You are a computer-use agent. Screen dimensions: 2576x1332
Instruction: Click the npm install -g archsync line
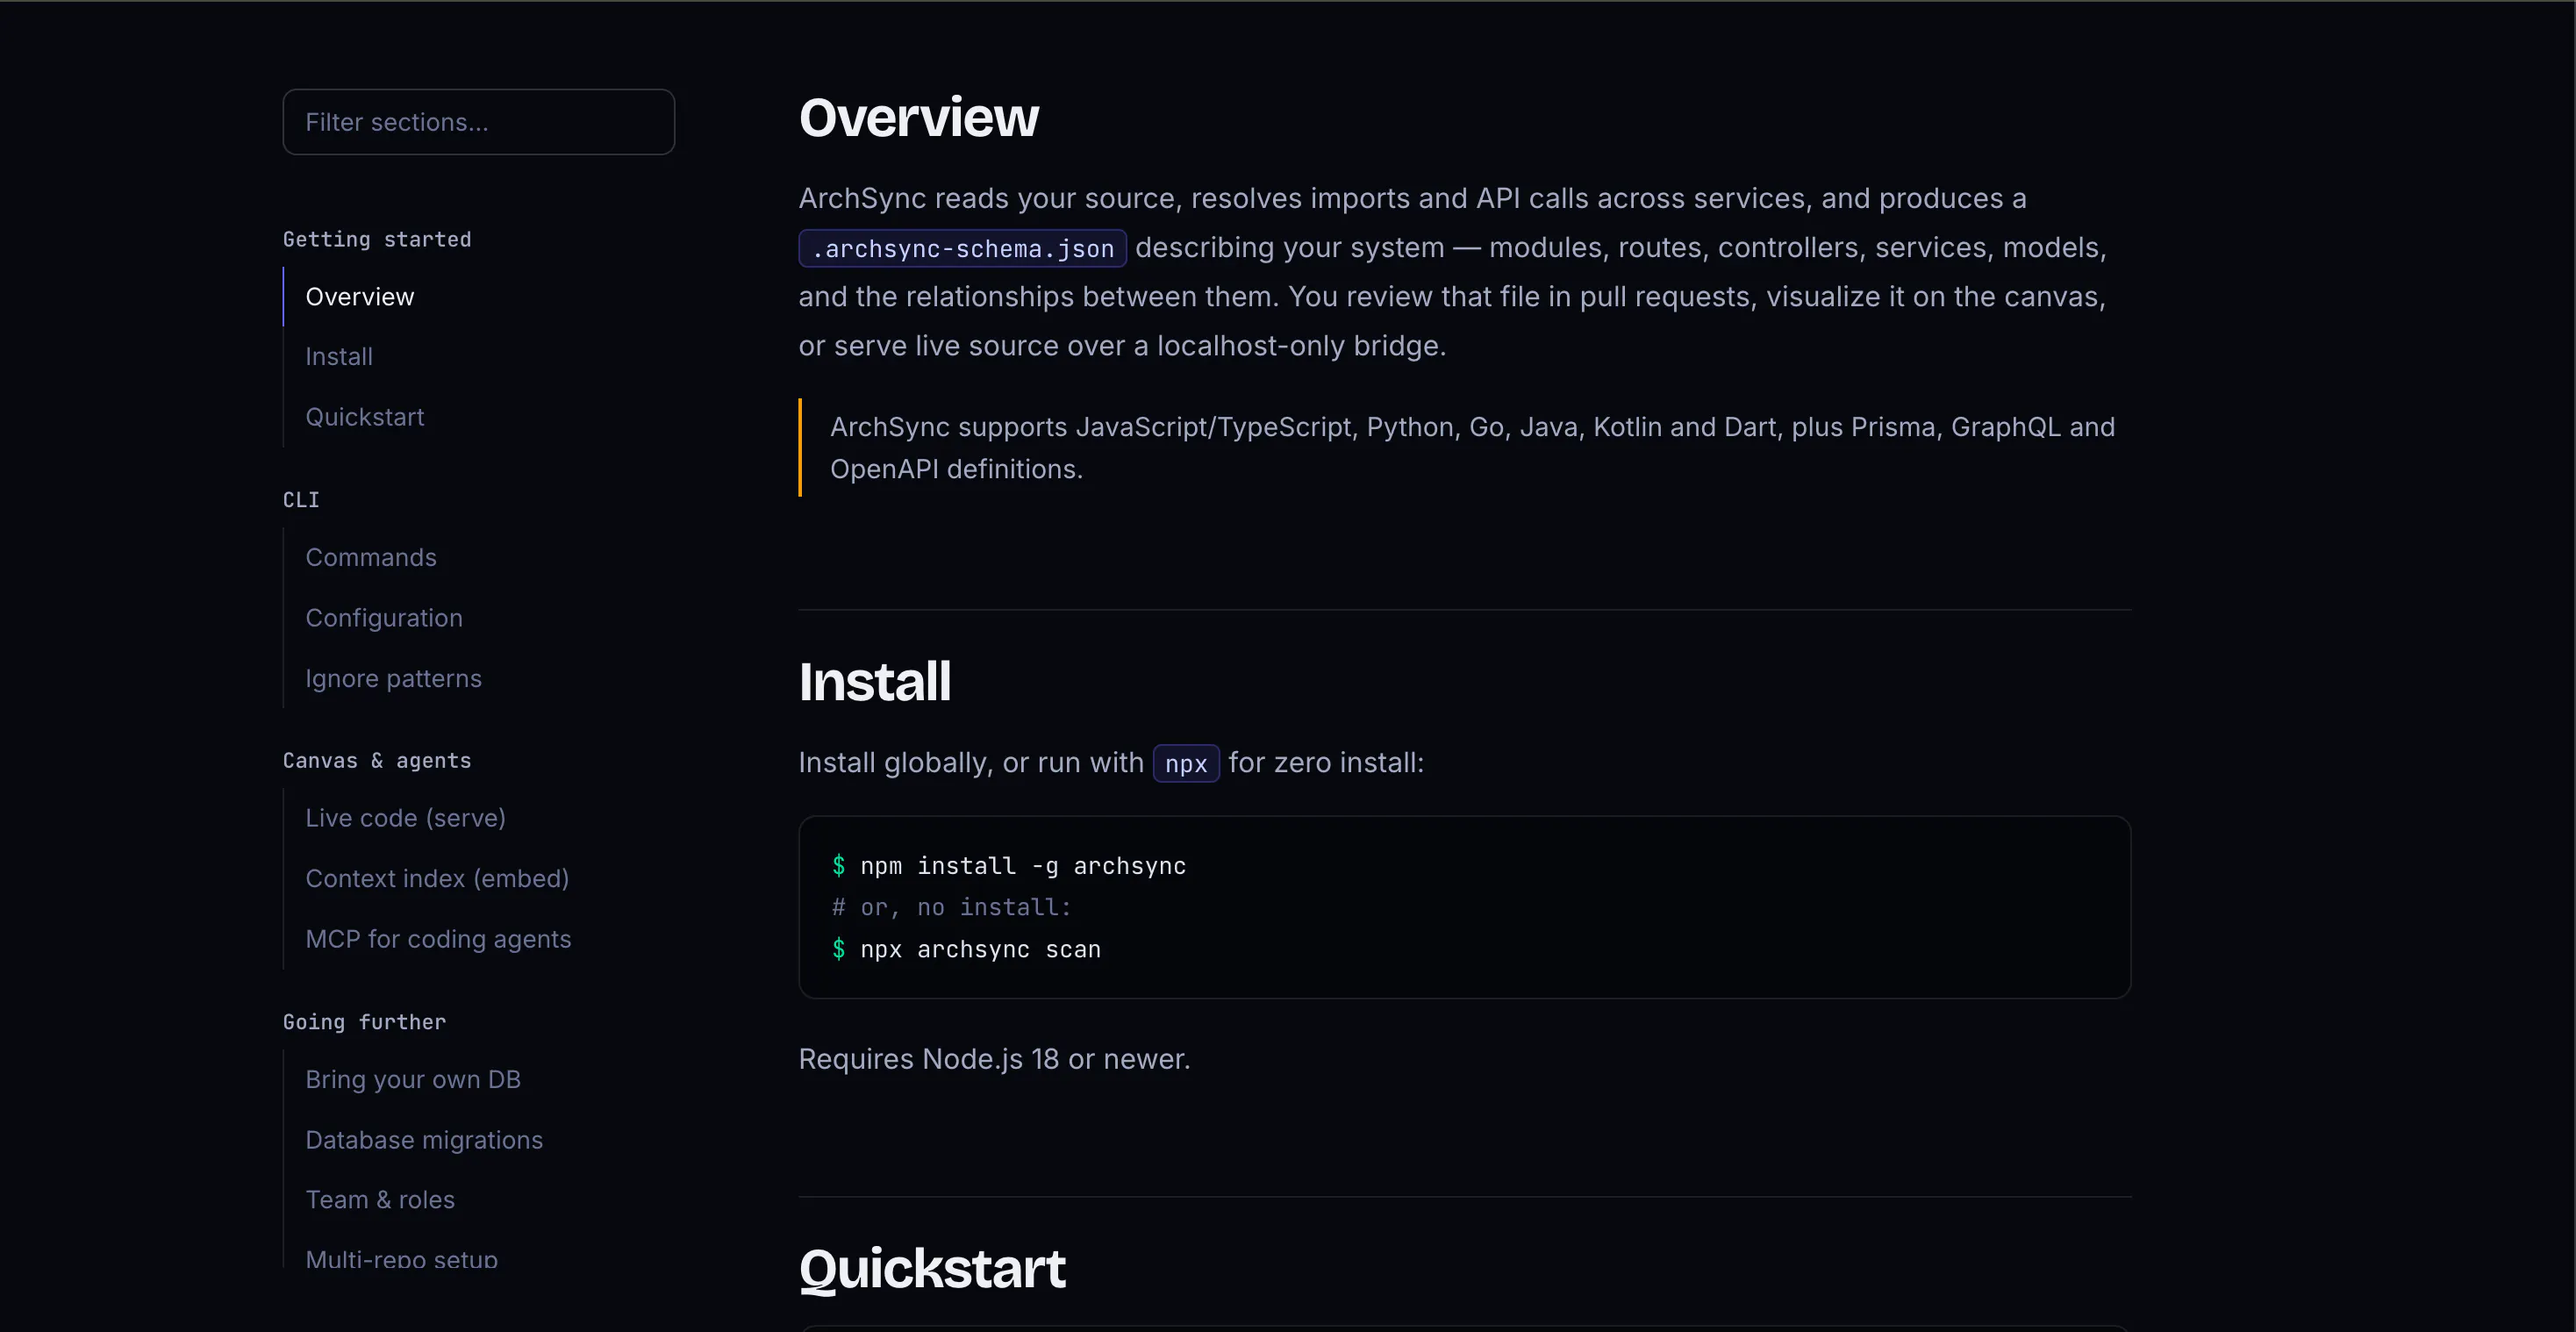(x=1009, y=866)
